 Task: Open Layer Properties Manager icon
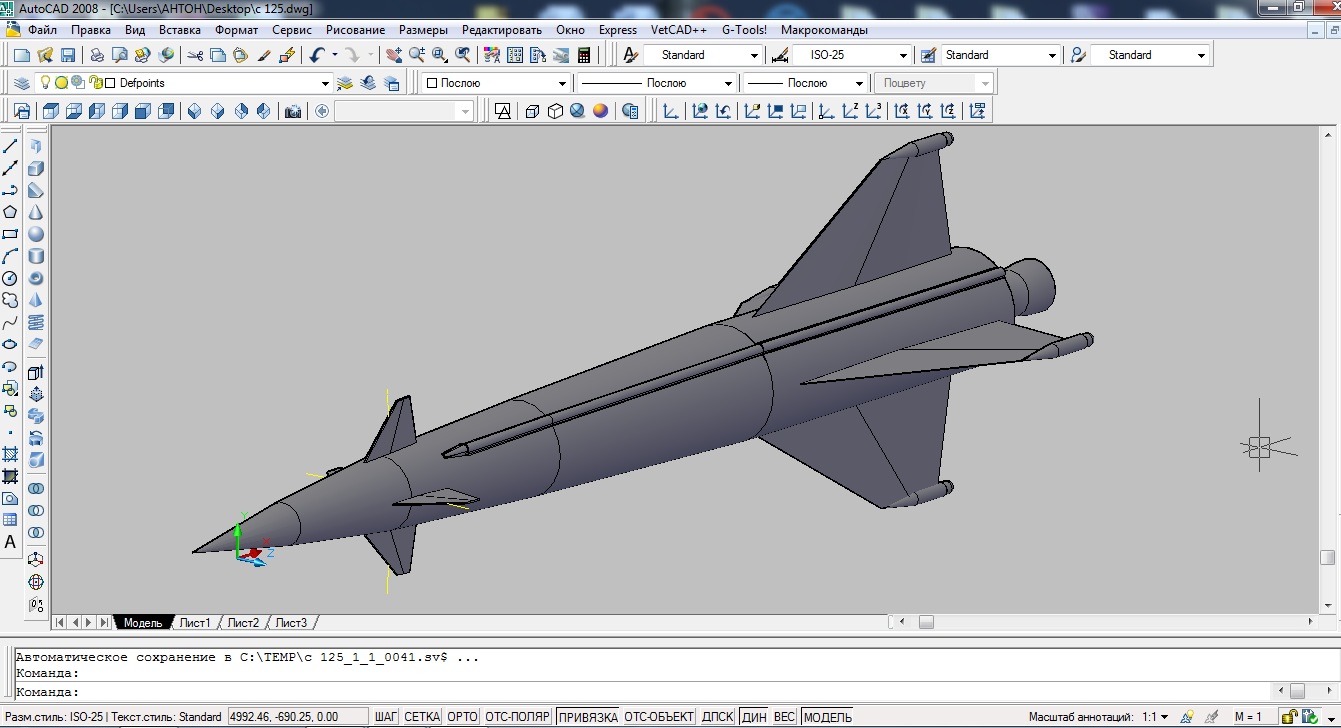point(22,83)
